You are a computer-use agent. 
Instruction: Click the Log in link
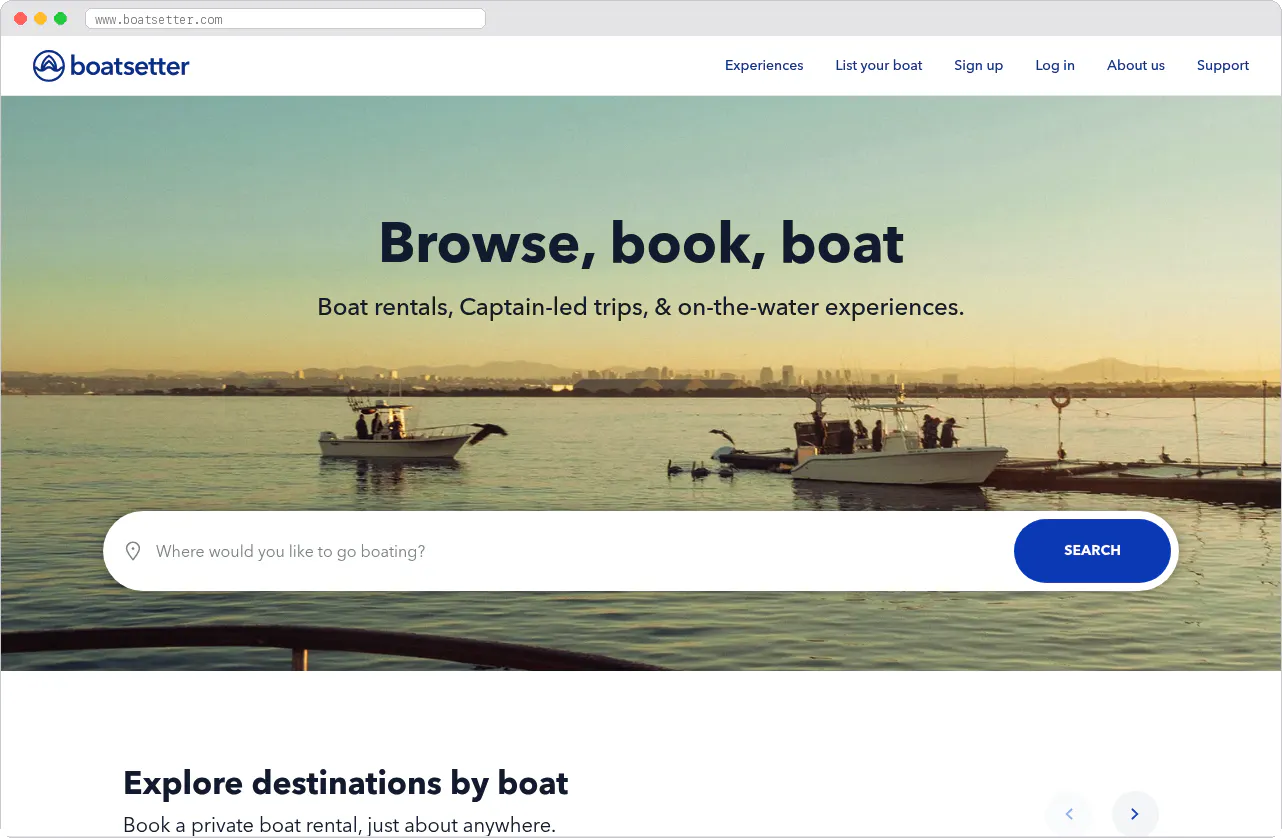coord(1055,65)
